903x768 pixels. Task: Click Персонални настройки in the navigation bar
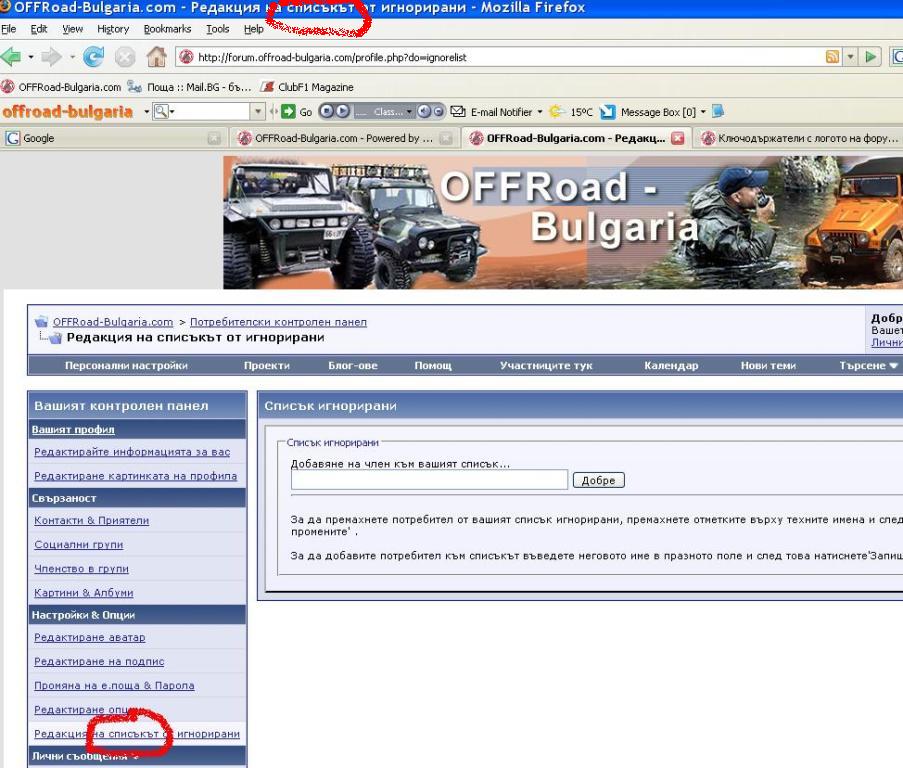point(126,366)
